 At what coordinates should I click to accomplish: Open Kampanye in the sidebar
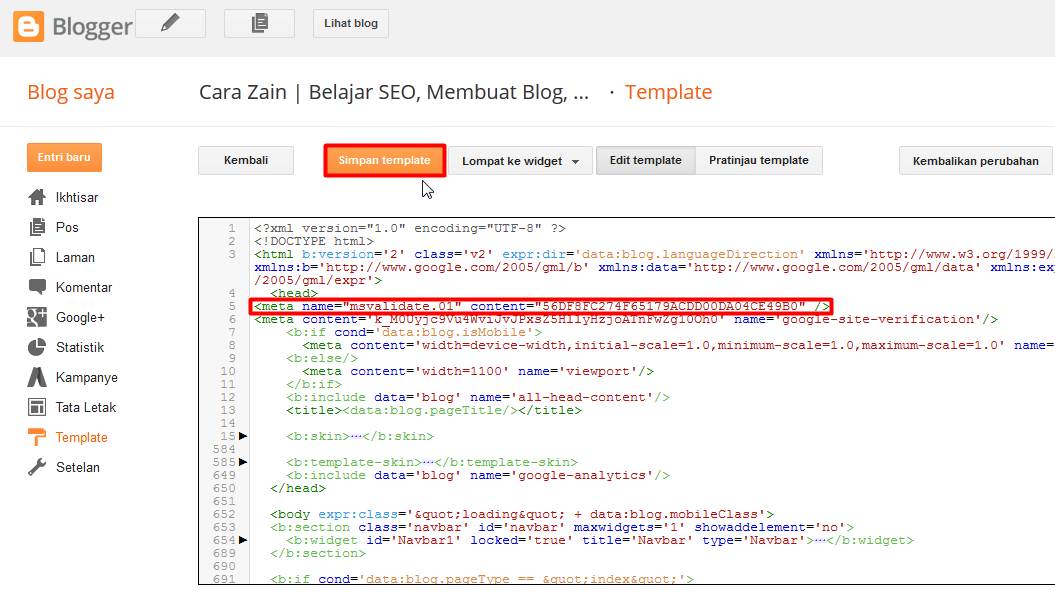[87, 377]
